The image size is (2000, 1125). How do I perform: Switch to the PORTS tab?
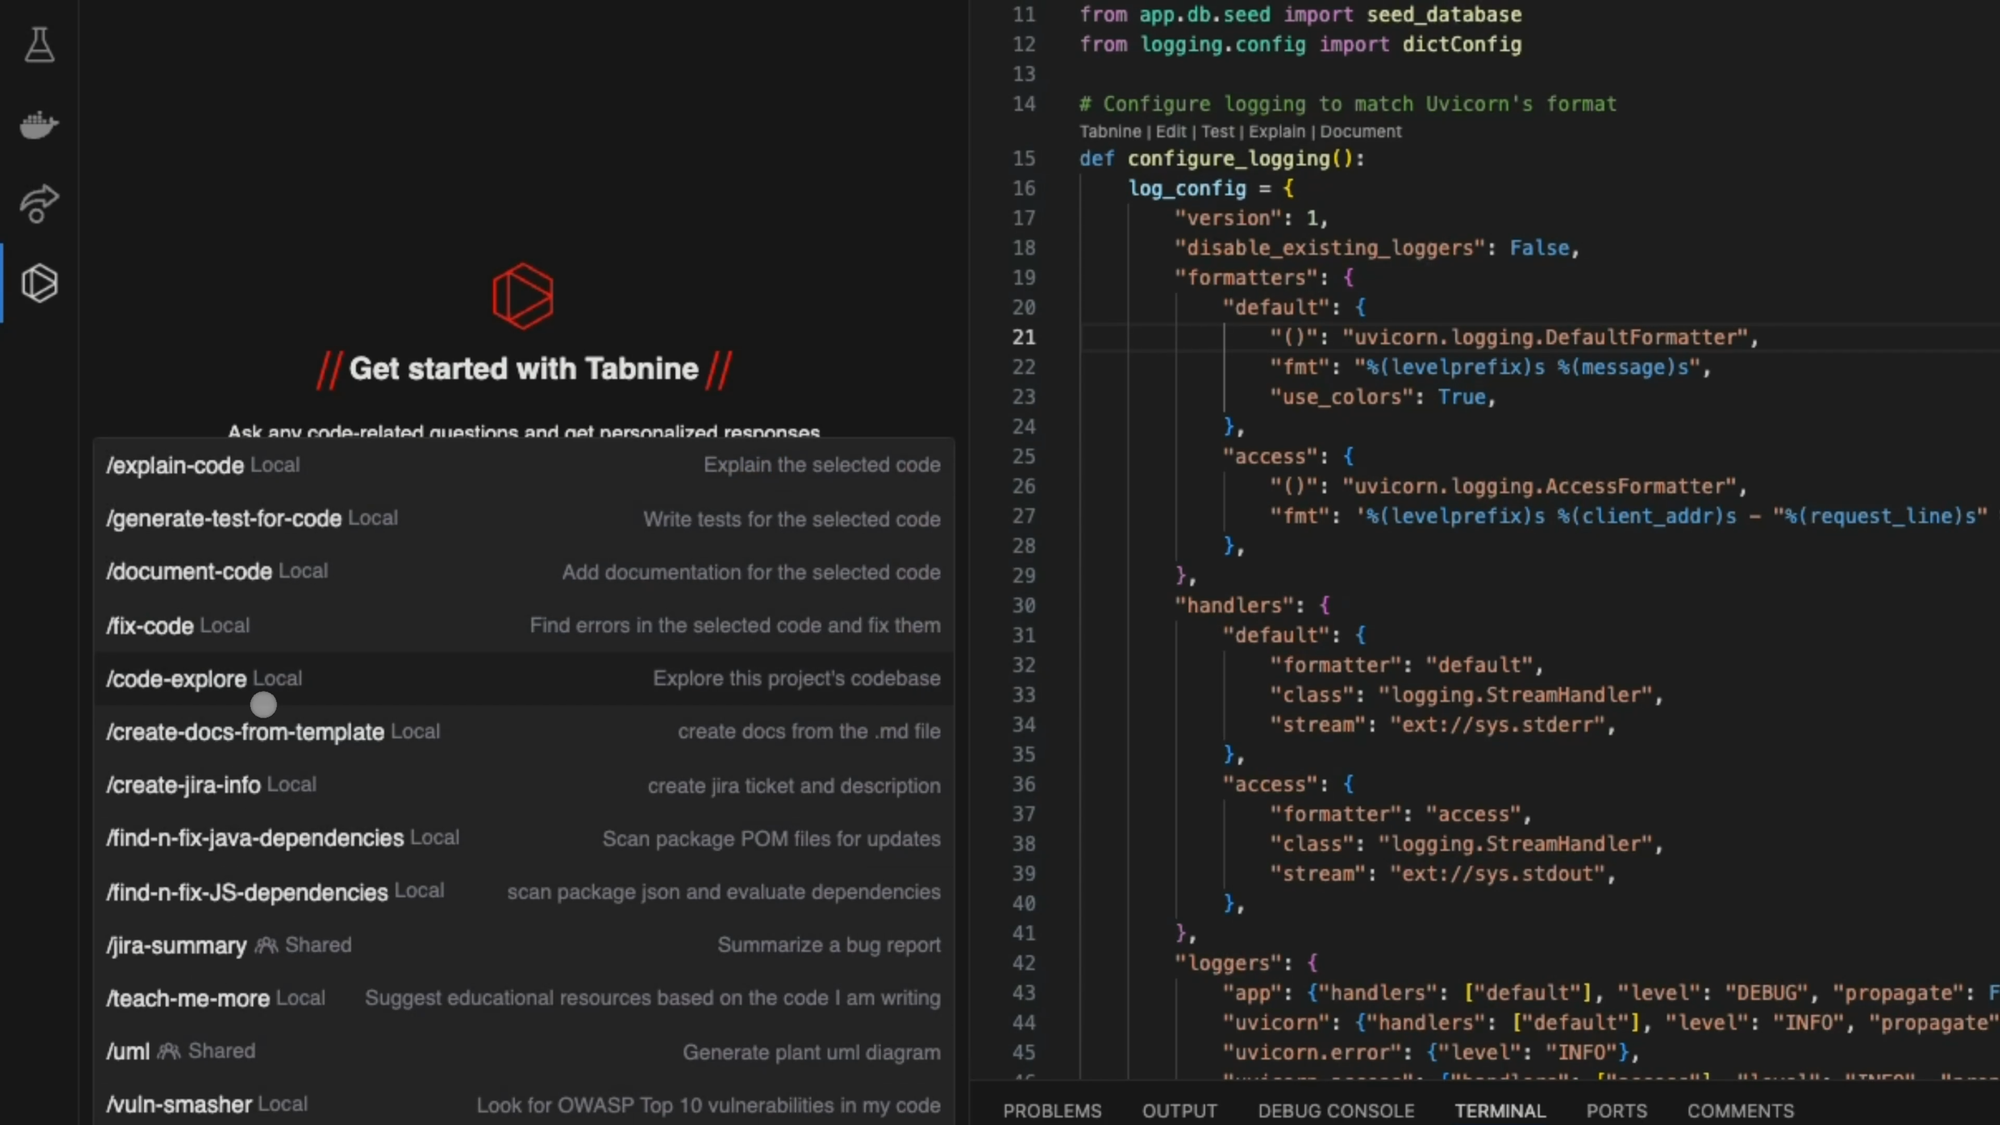(x=1616, y=1111)
